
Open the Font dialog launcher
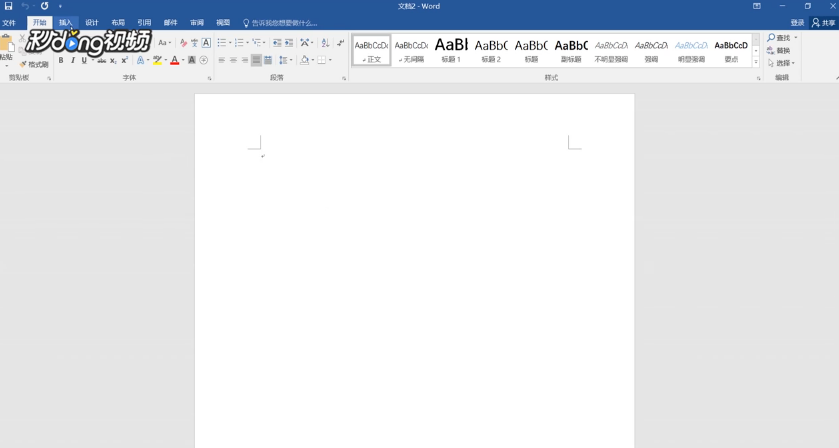[209, 78]
